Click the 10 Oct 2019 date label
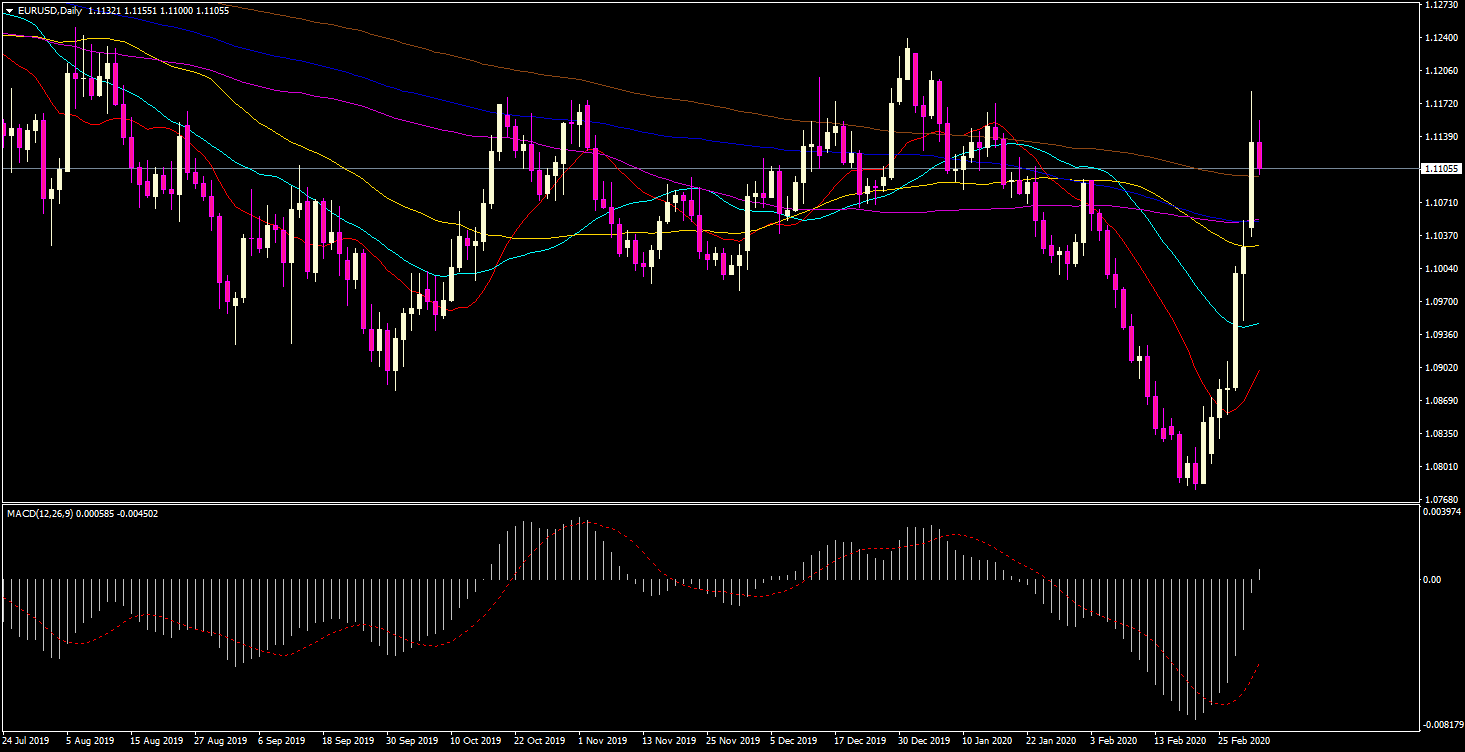This screenshot has height=752, width=1465. pyautogui.click(x=476, y=742)
